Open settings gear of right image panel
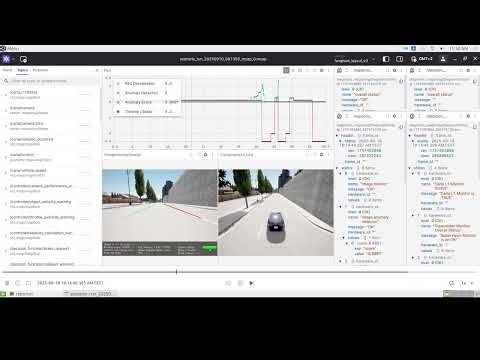480x360 pixels. [322, 155]
